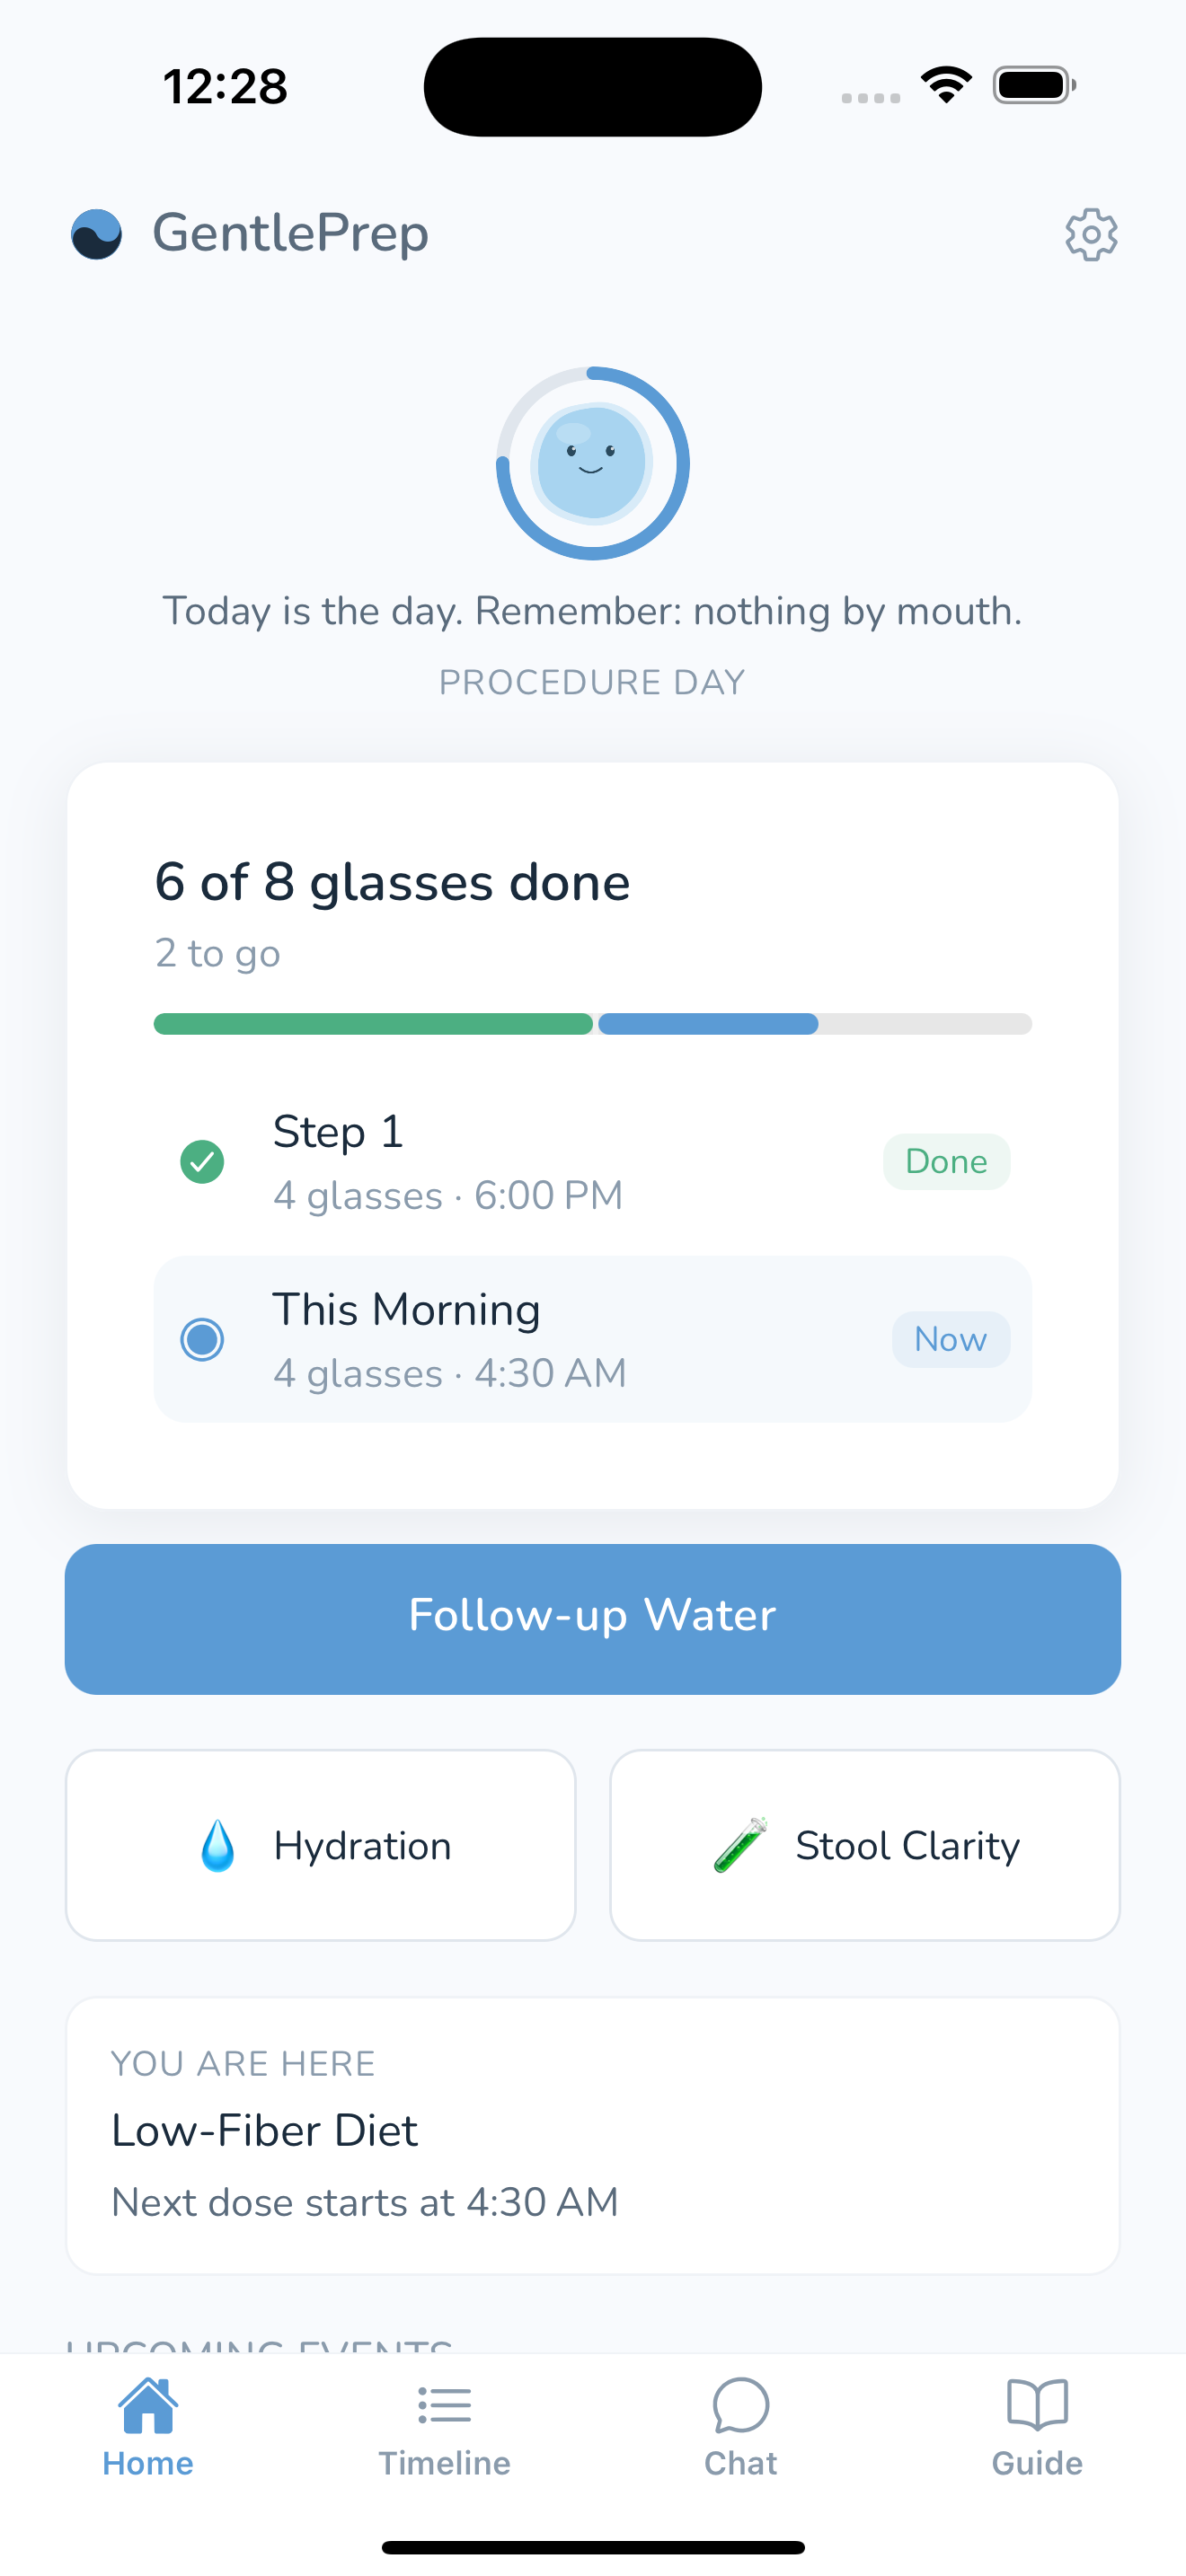Viewport: 1186px width, 2576px height.
Task: Tap the test tube Stool Clarity icon
Action: click(x=741, y=1845)
